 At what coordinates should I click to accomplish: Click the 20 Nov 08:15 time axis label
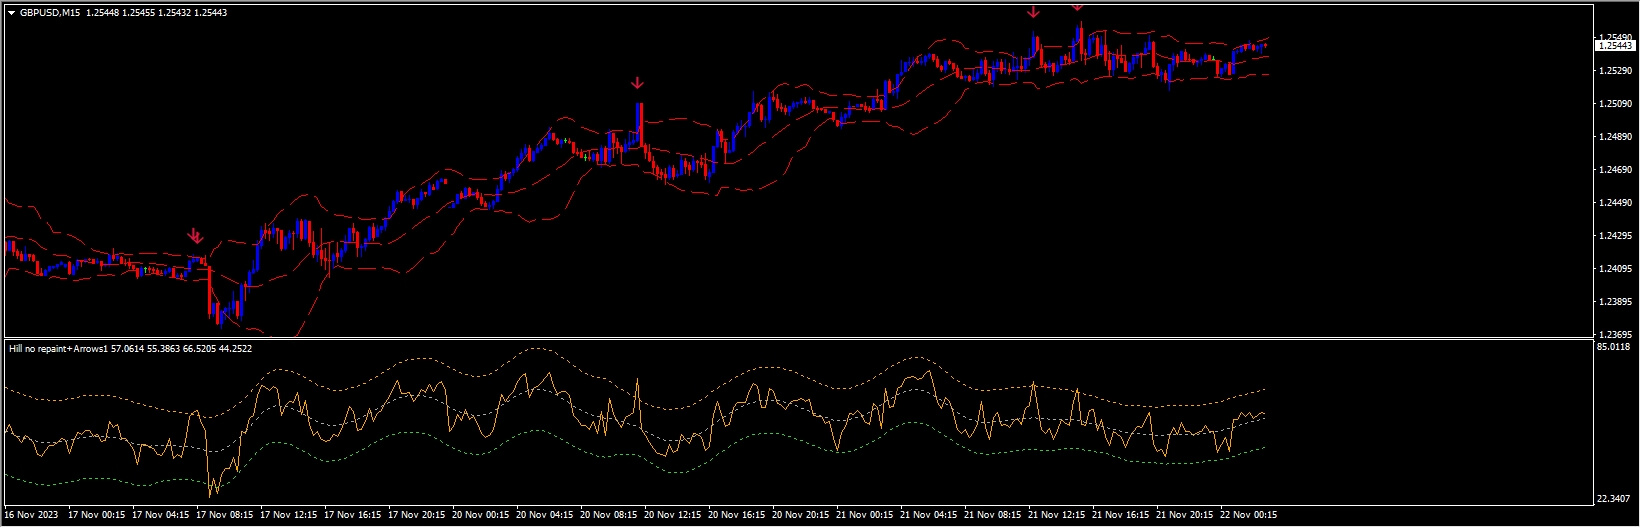pos(609,515)
